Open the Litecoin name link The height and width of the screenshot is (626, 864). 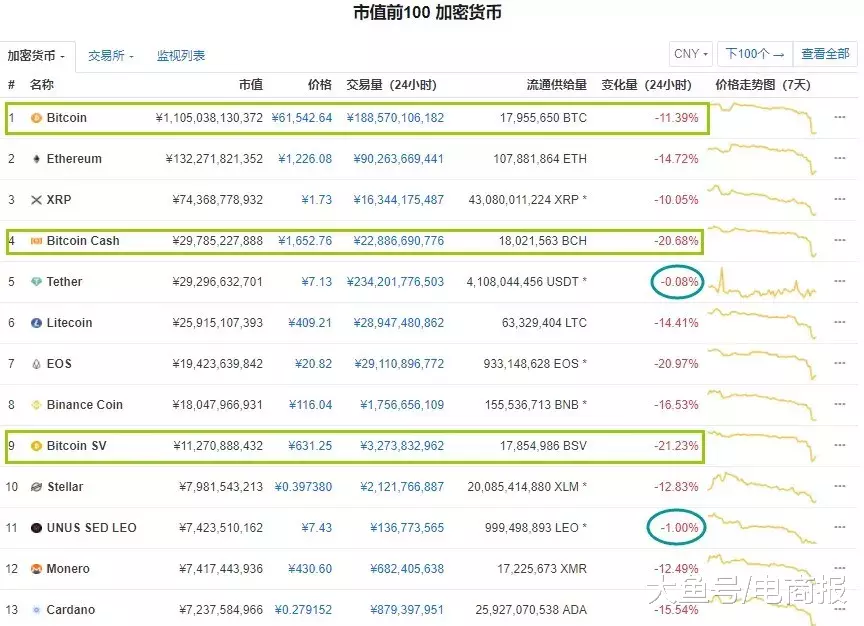[69, 323]
